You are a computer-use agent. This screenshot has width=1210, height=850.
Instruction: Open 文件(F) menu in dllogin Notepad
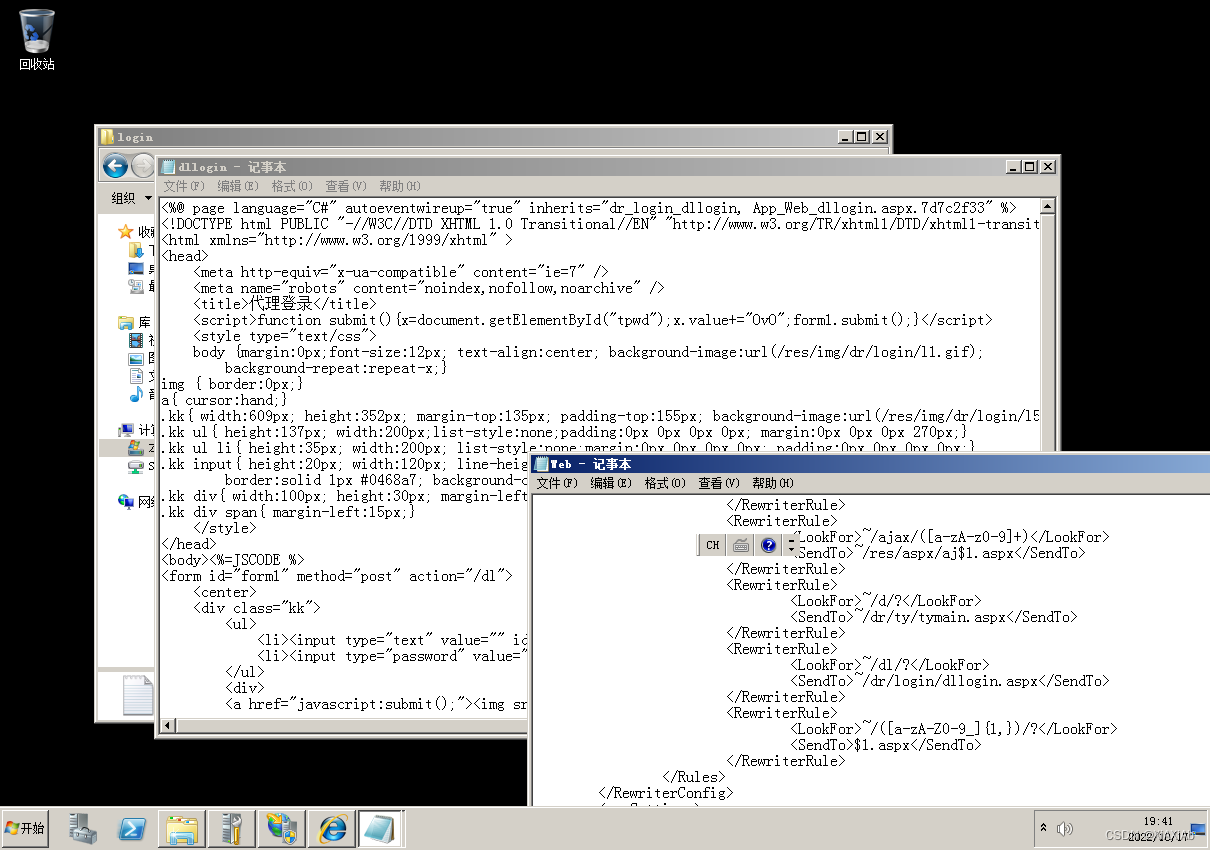184,186
